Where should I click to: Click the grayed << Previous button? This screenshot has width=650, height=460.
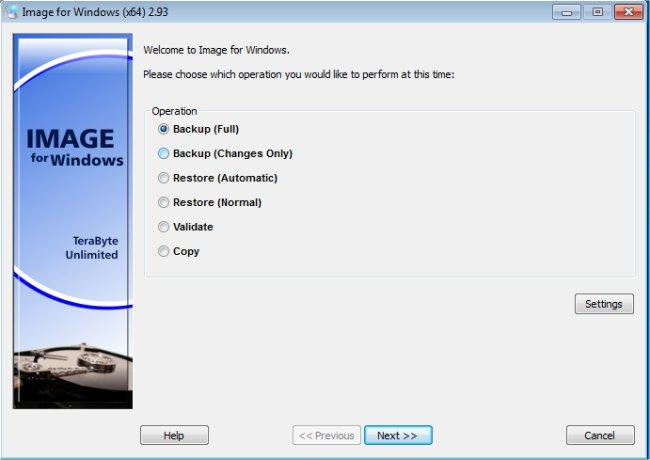point(326,435)
